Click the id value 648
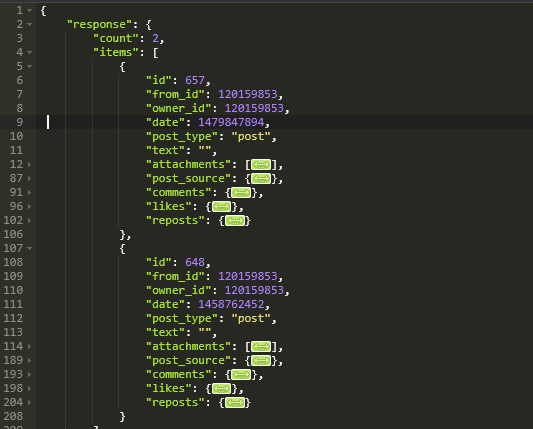The height and width of the screenshot is (429, 533). click(195, 262)
